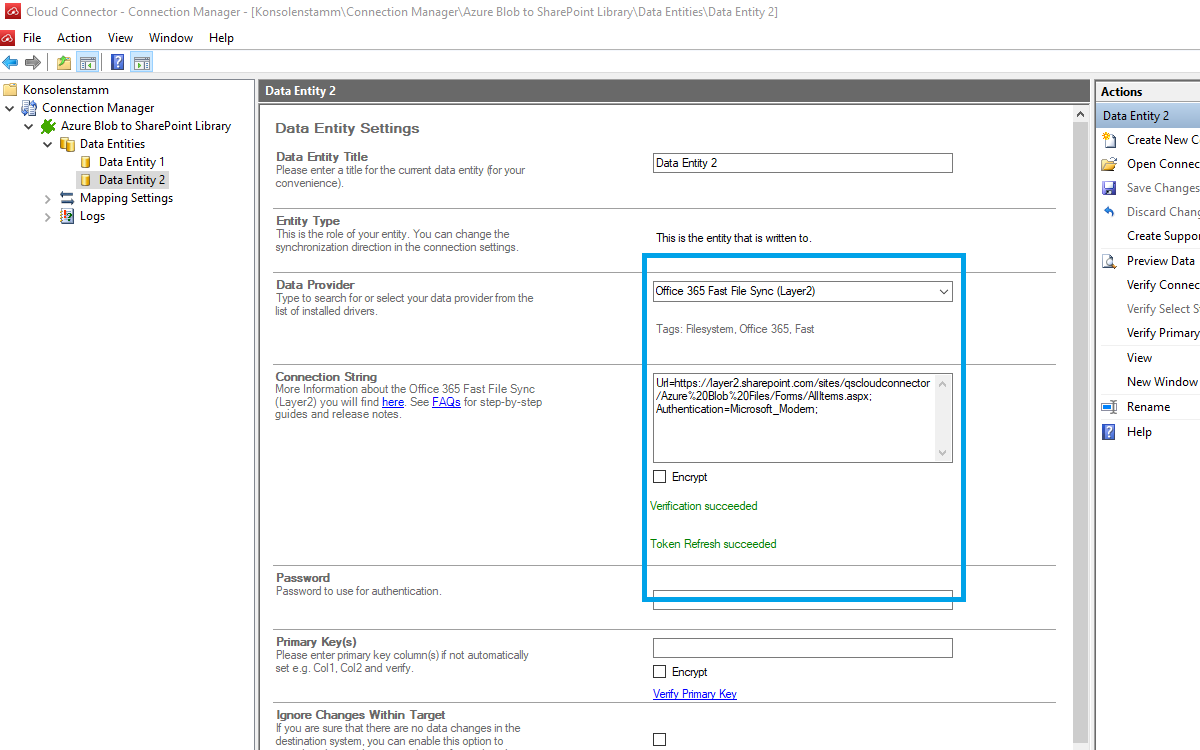Screen dimensions: 1200x750
Task: Click the Verify Primary Key link
Action: click(x=694, y=694)
